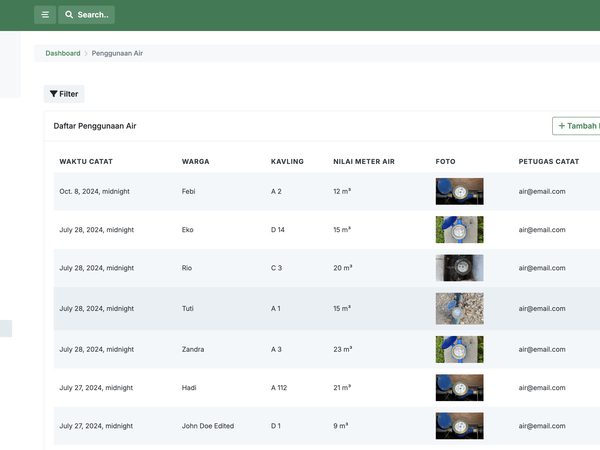Open Hadi's water meter photo
600x450 pixels.
tap(459, 388)
